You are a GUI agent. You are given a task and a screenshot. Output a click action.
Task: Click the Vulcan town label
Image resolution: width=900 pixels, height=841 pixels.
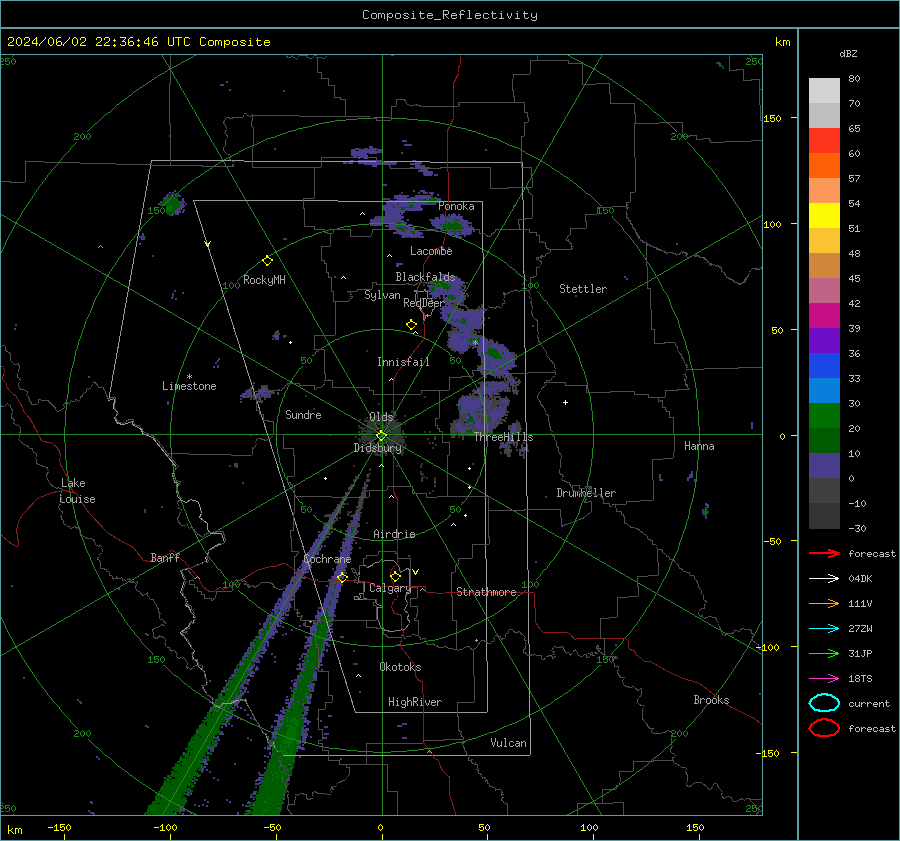tap(508, 743)
